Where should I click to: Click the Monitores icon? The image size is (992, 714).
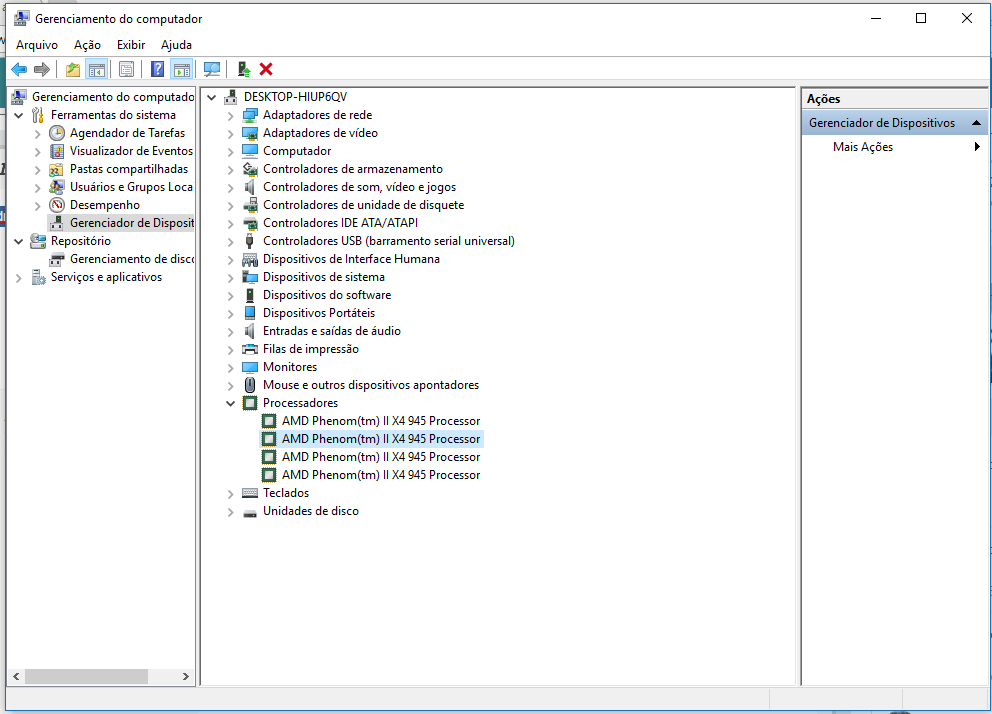point(251,367)
